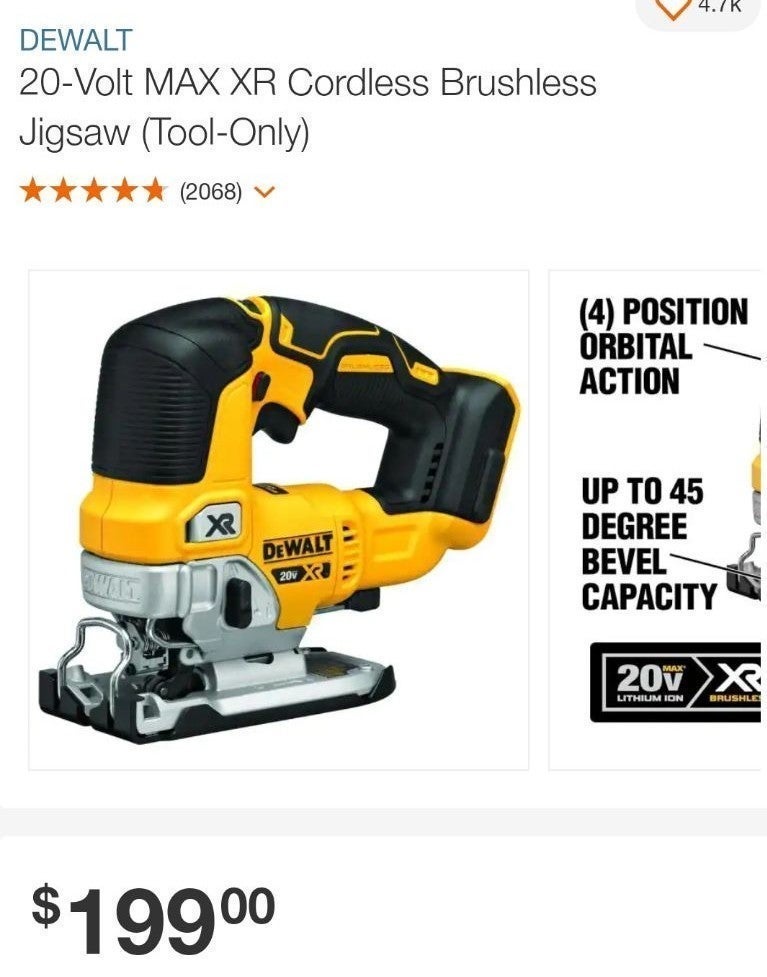This screenshot has height=977, width=767.
Task: Open the DEWALT brand link
Action: (76, 40)
